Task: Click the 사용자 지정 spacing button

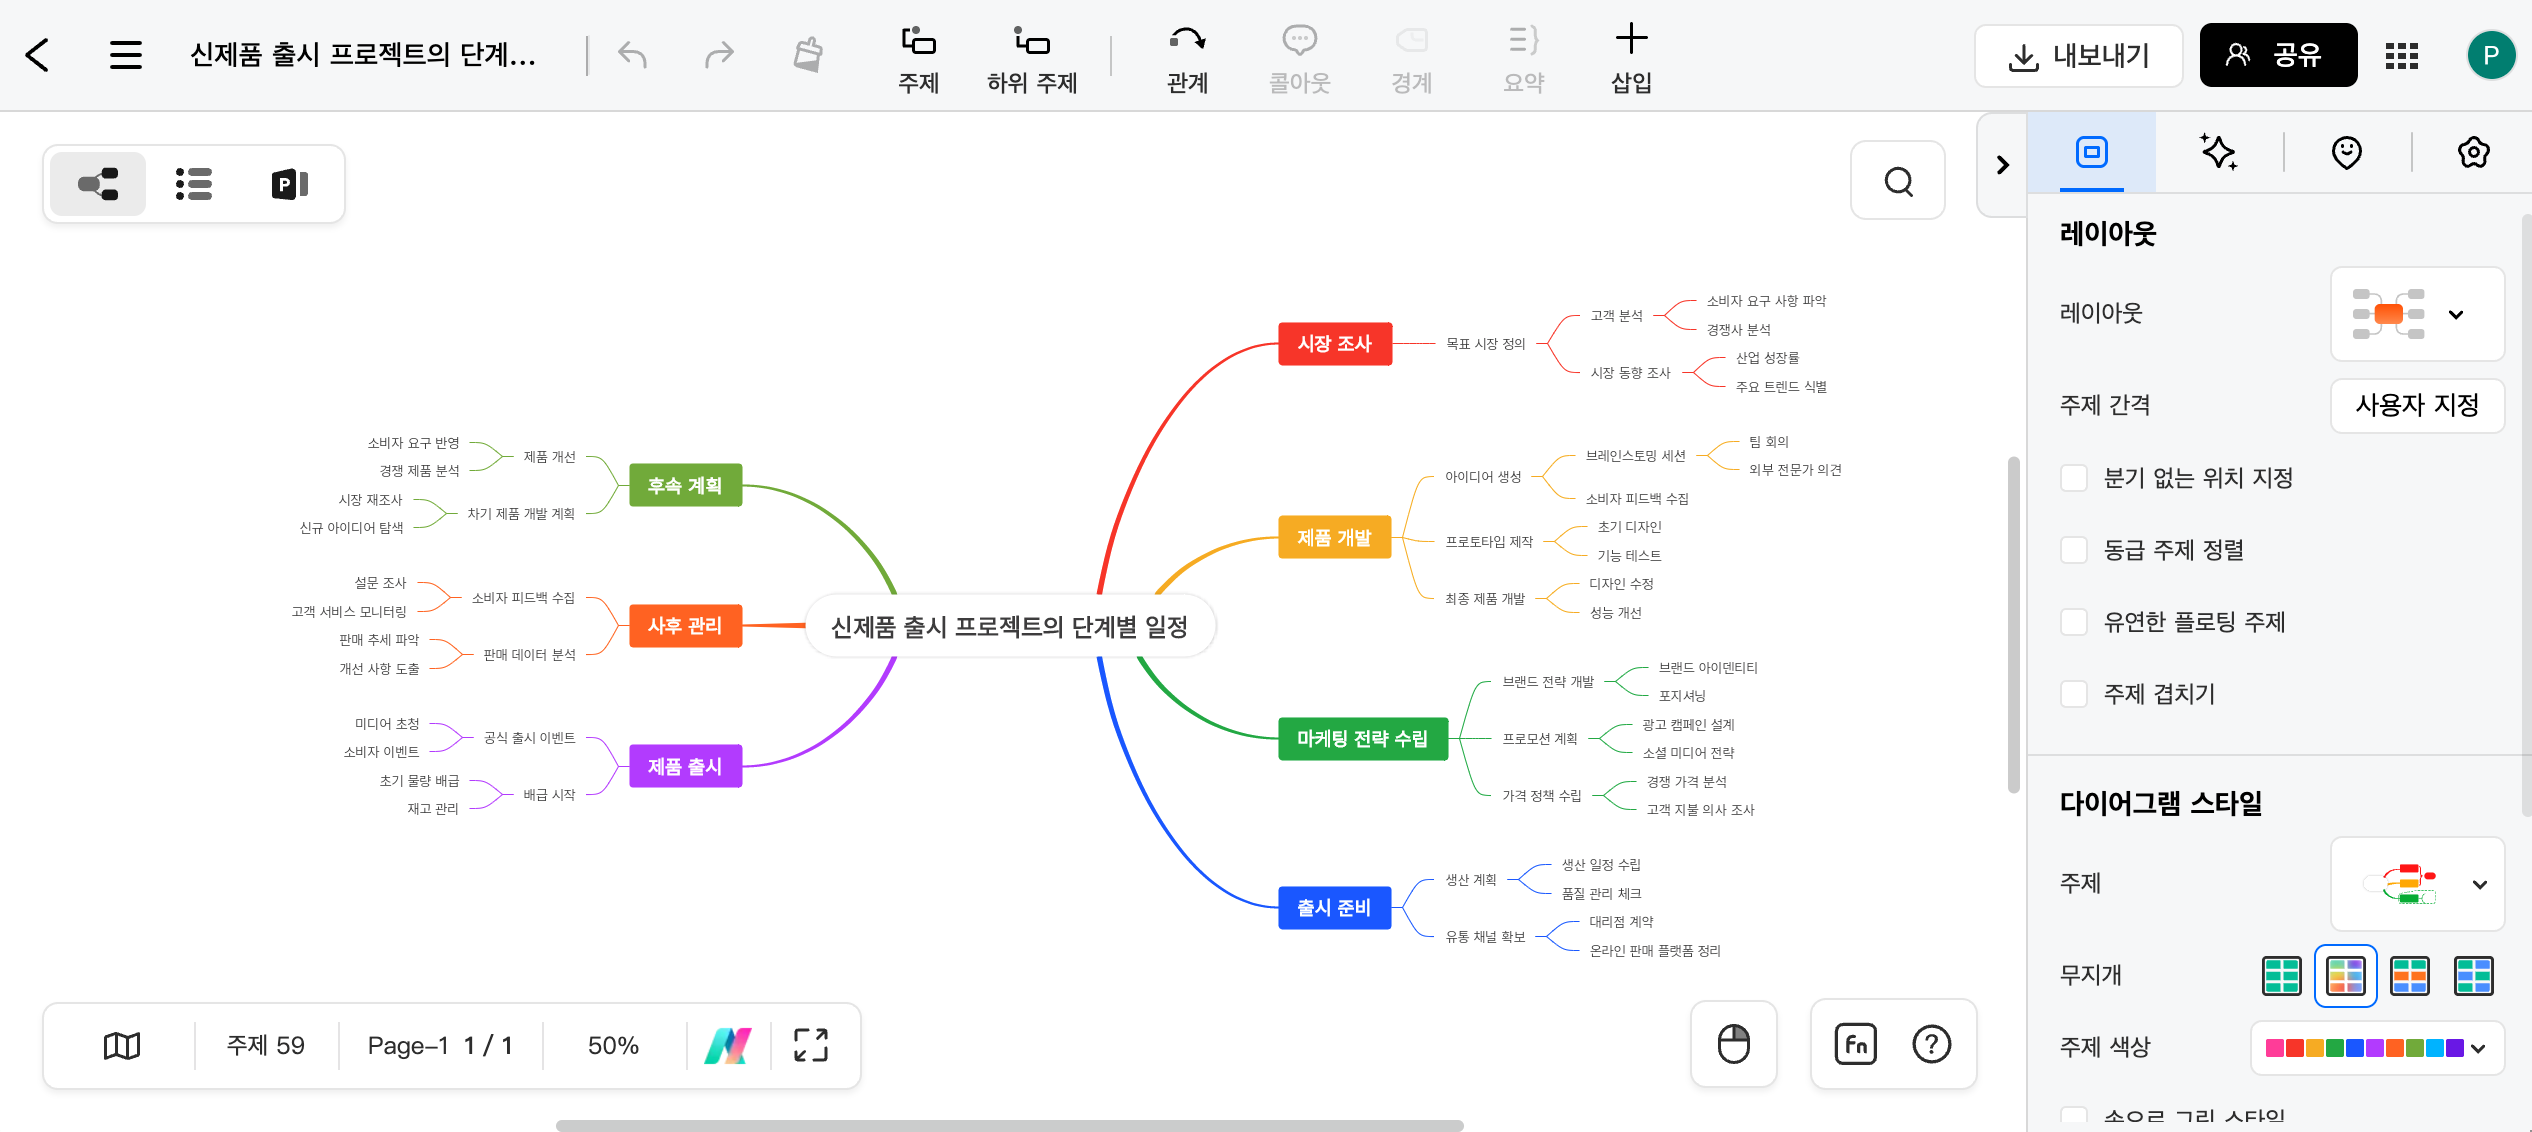Action: (2417, 405)
